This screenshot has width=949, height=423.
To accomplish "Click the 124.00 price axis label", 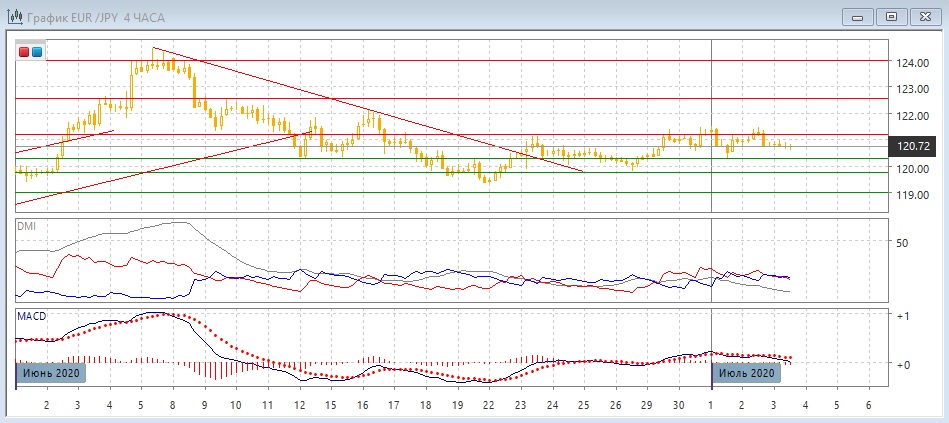I will coord(911,62).
